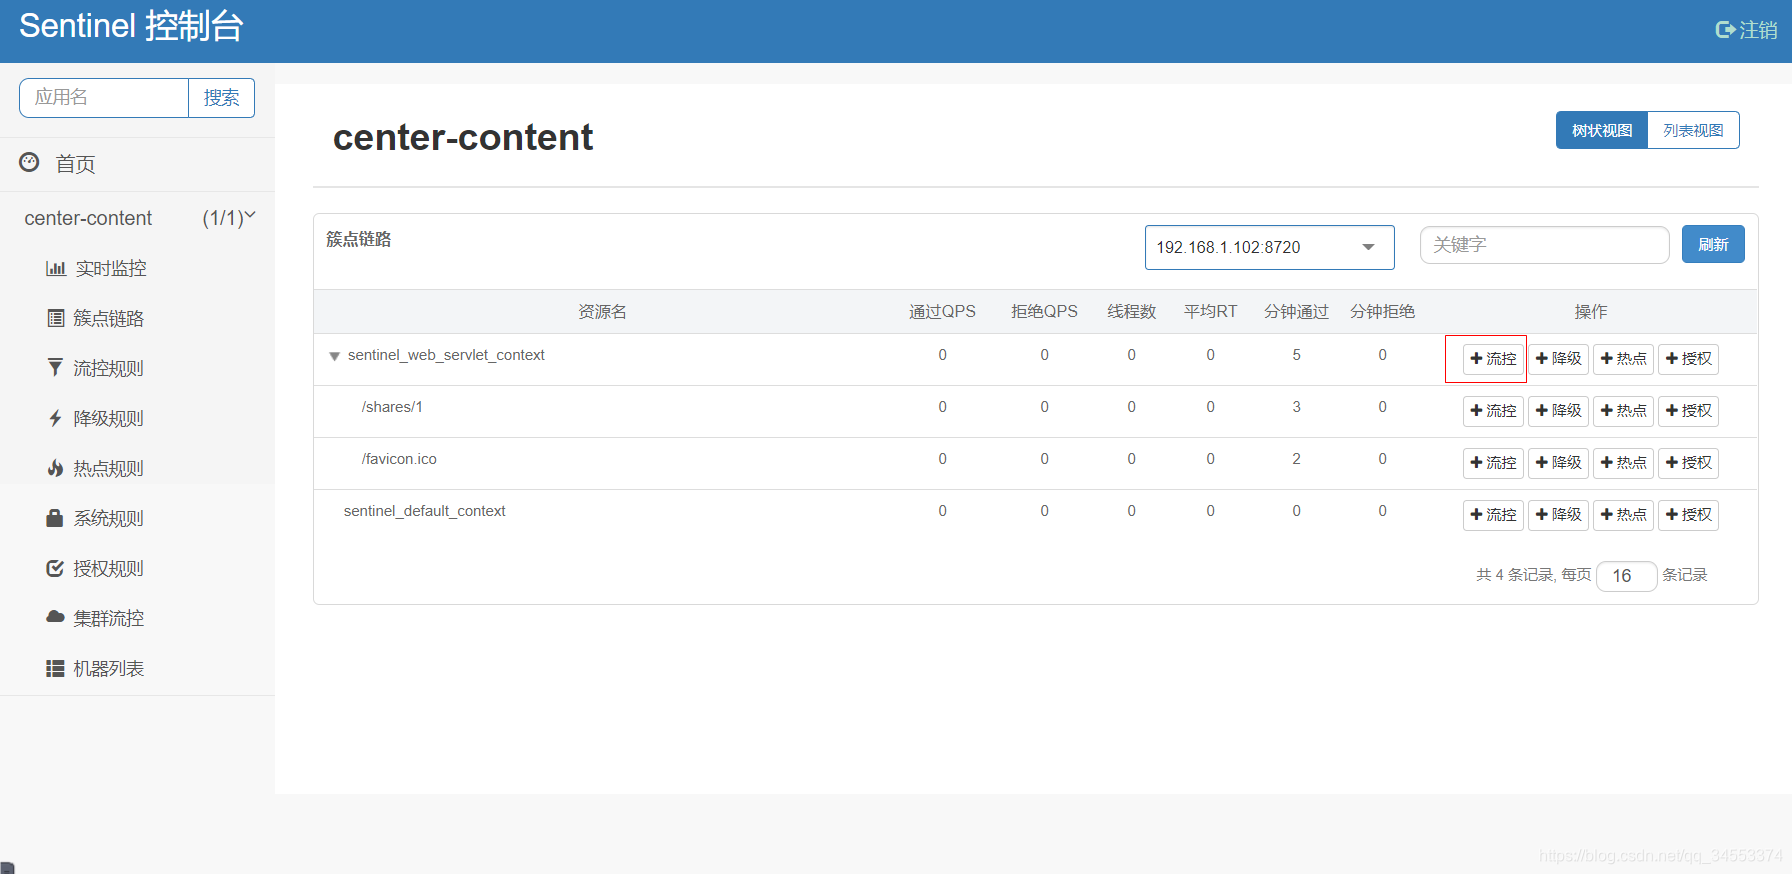Click the 搜索 search button
Image resolution: width=1792 pixels, height=874 pixels.
[x=221, y=98]
